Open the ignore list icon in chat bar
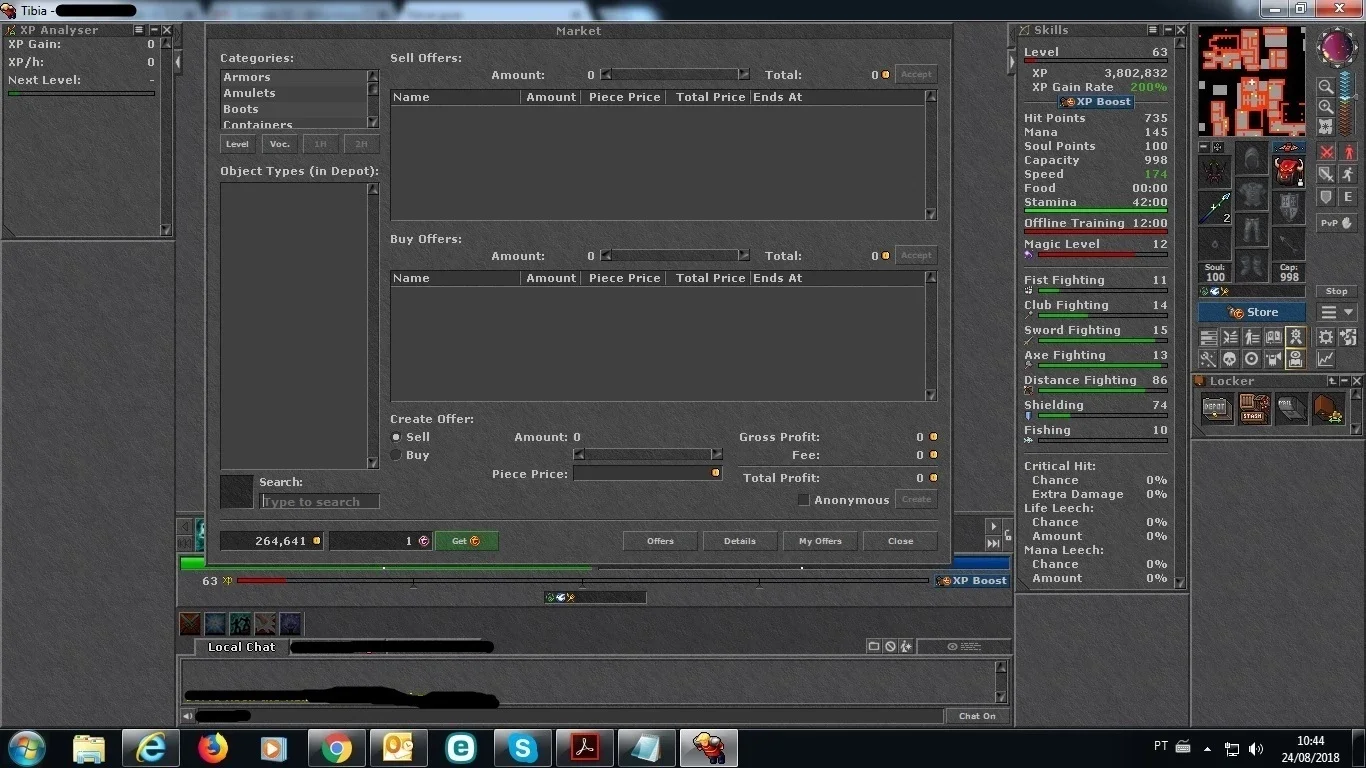 click(x=891, y=647)
